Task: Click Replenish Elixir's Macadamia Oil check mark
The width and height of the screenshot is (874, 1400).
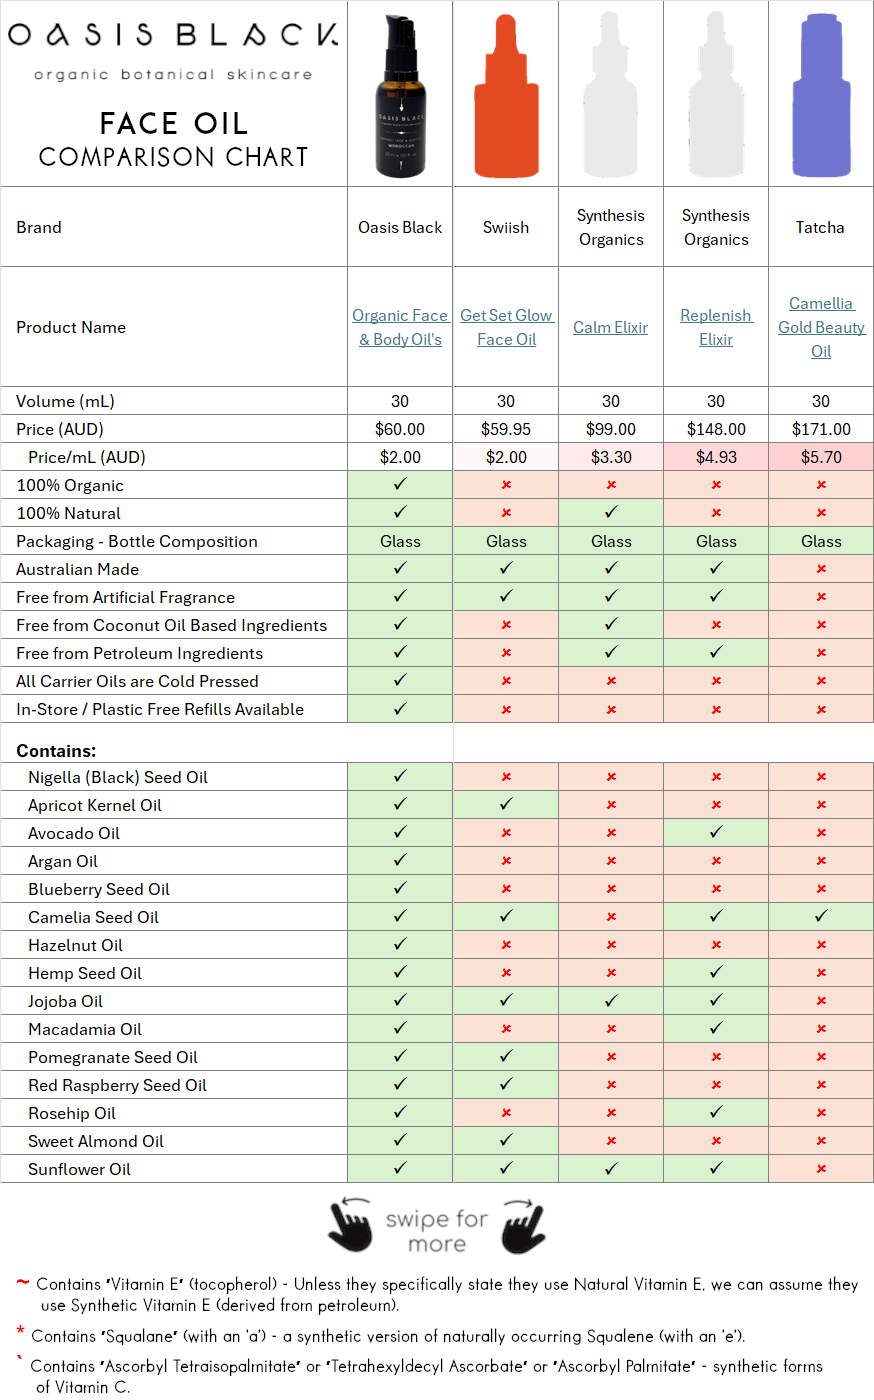Action: (x=716, y=1028)
